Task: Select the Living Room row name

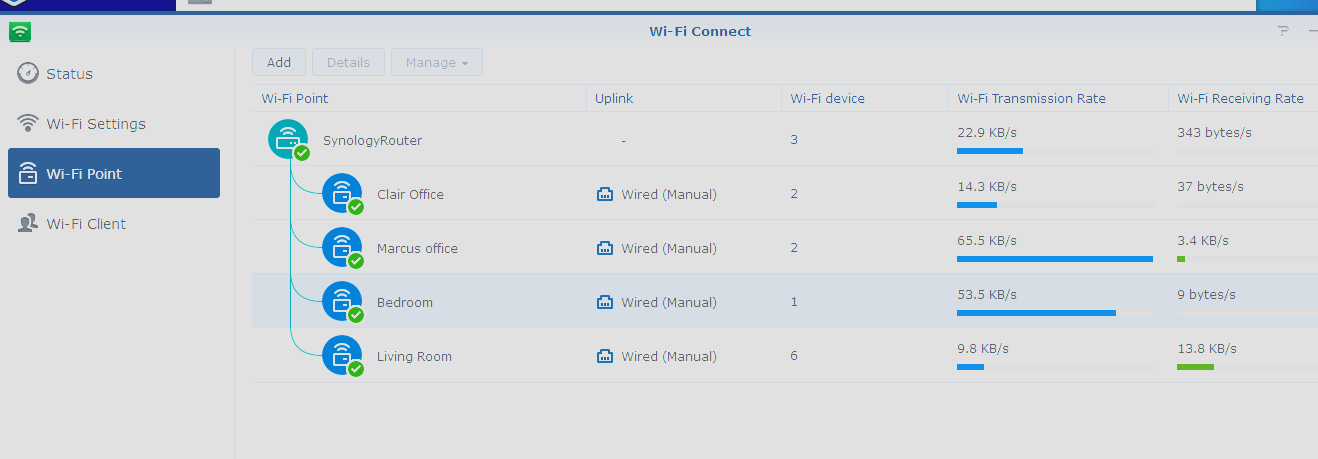Action: click(x=414, y=356)
